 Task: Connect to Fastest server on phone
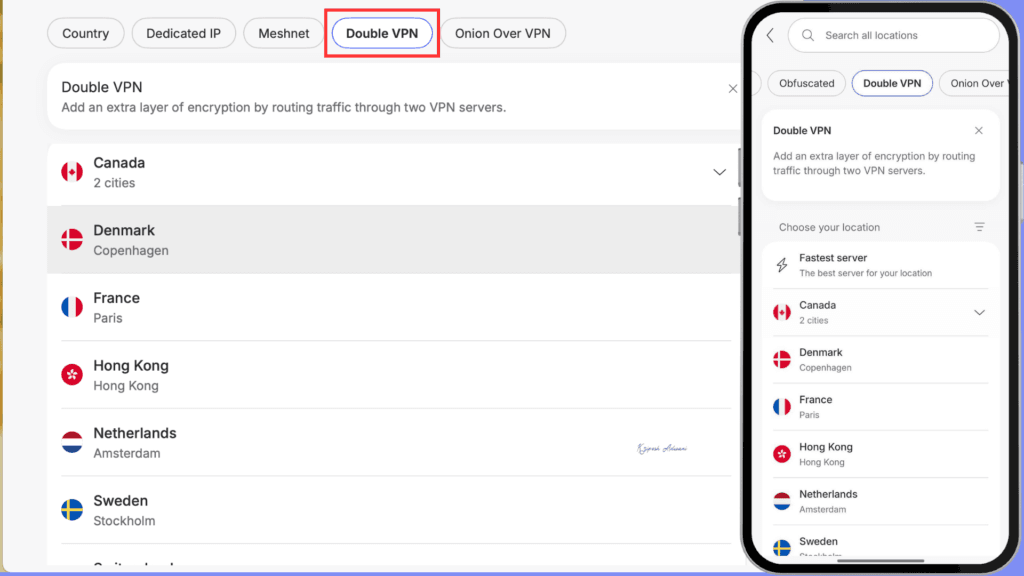tap(880, 265)
